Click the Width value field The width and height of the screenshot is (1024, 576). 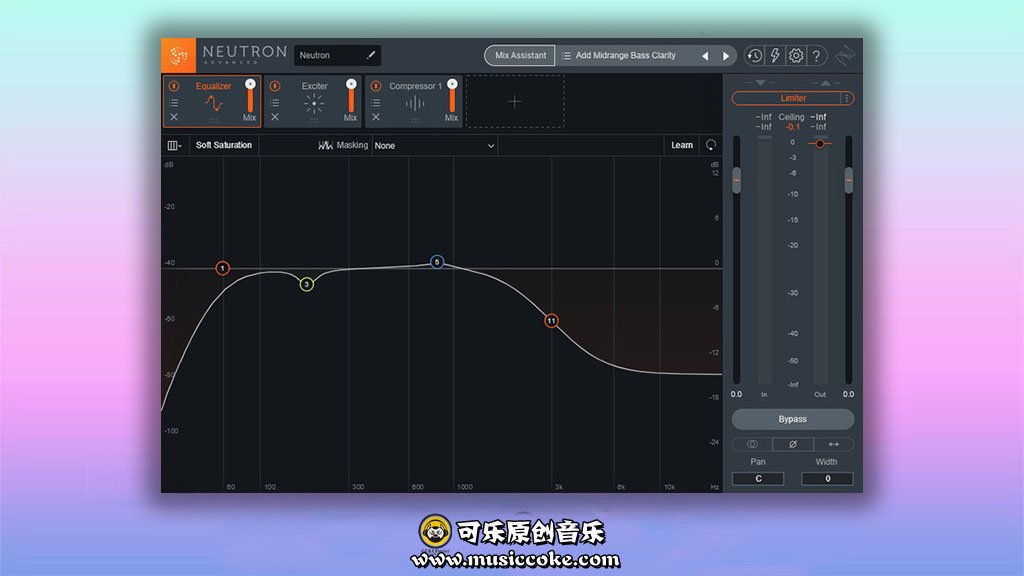(827, 479)
